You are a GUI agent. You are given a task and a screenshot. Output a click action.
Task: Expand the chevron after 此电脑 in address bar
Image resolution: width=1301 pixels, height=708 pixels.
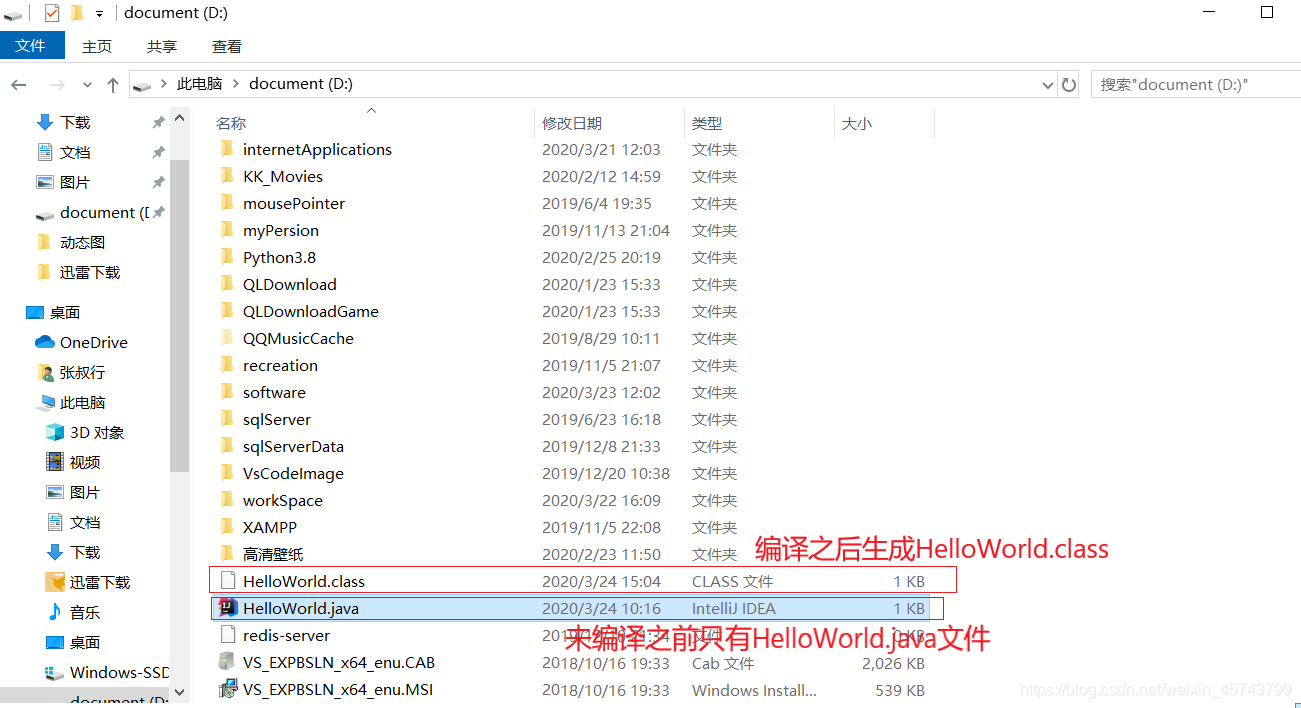coord(236,84)
